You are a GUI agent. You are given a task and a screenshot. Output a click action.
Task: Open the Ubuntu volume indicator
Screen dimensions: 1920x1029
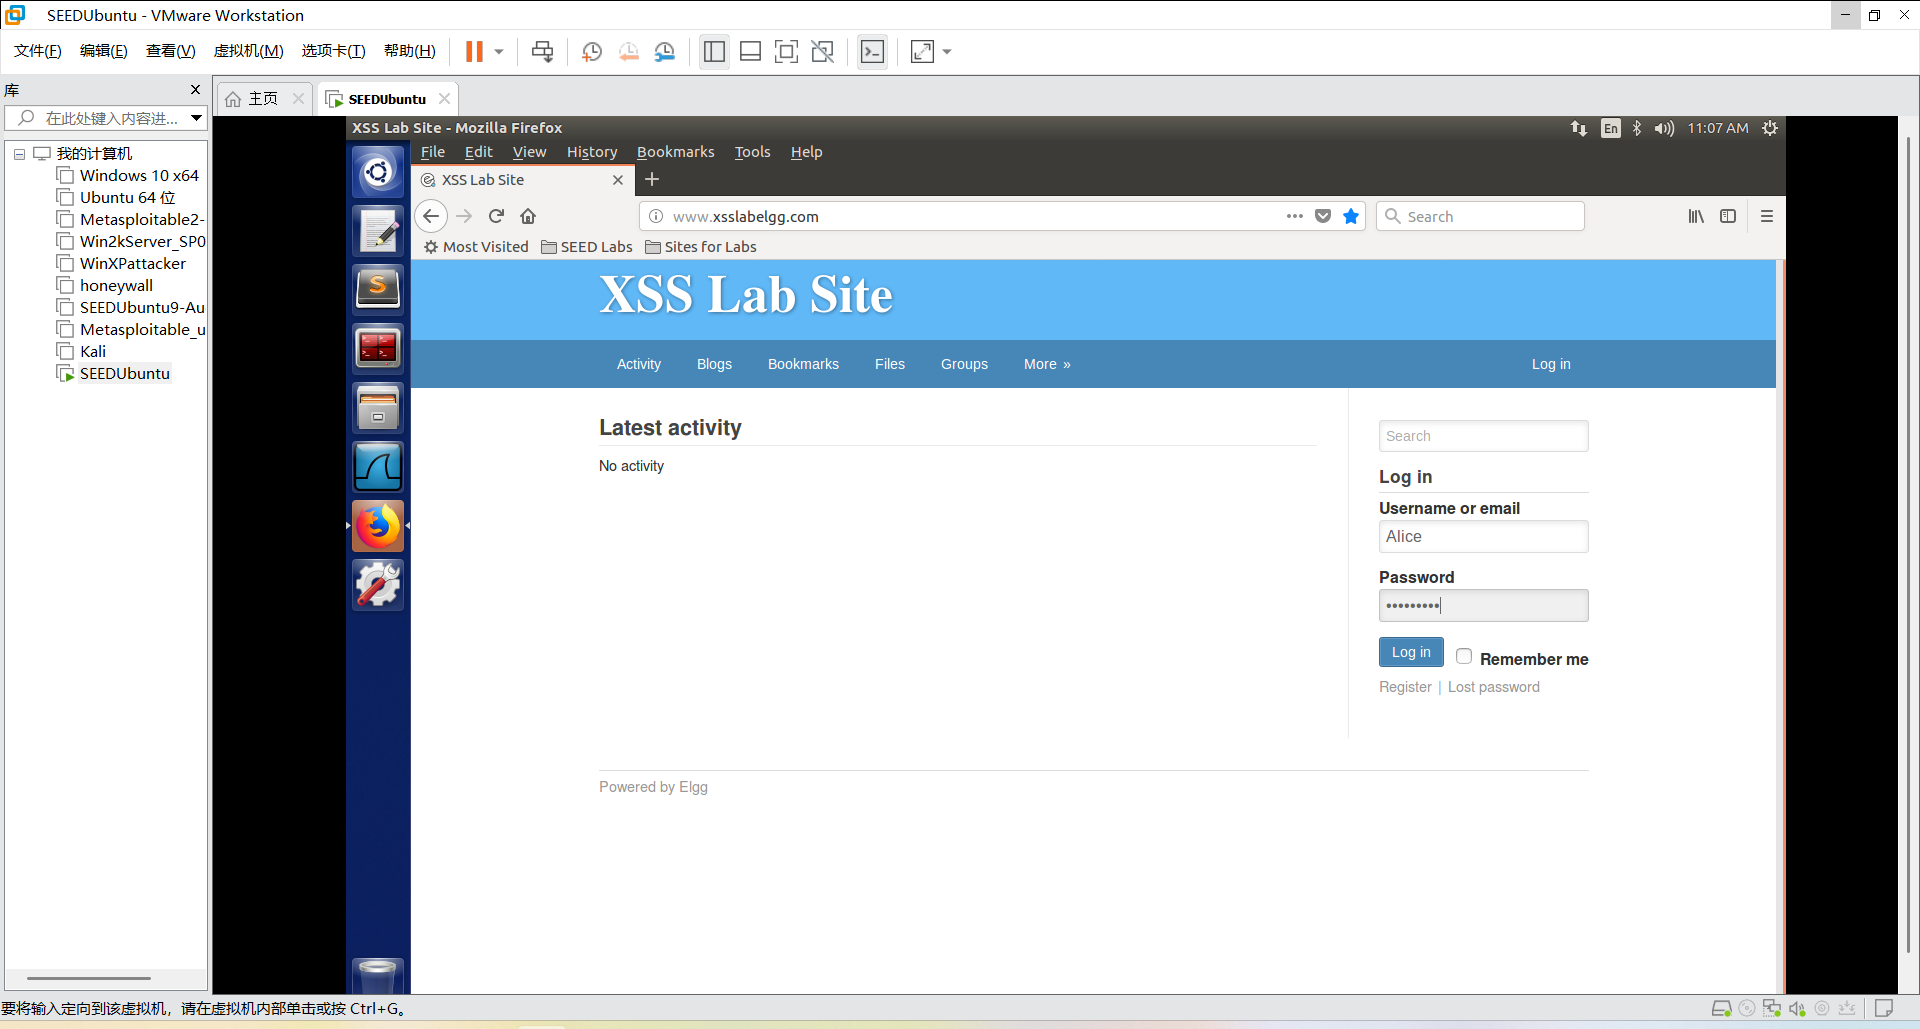[x=1664, y=128]
